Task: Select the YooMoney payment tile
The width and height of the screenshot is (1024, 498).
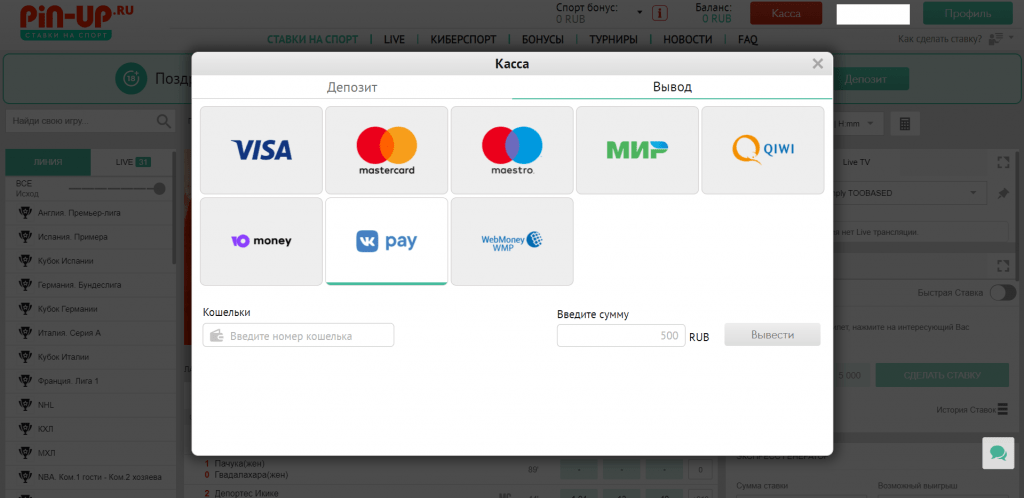Action: tap(261, 241)
